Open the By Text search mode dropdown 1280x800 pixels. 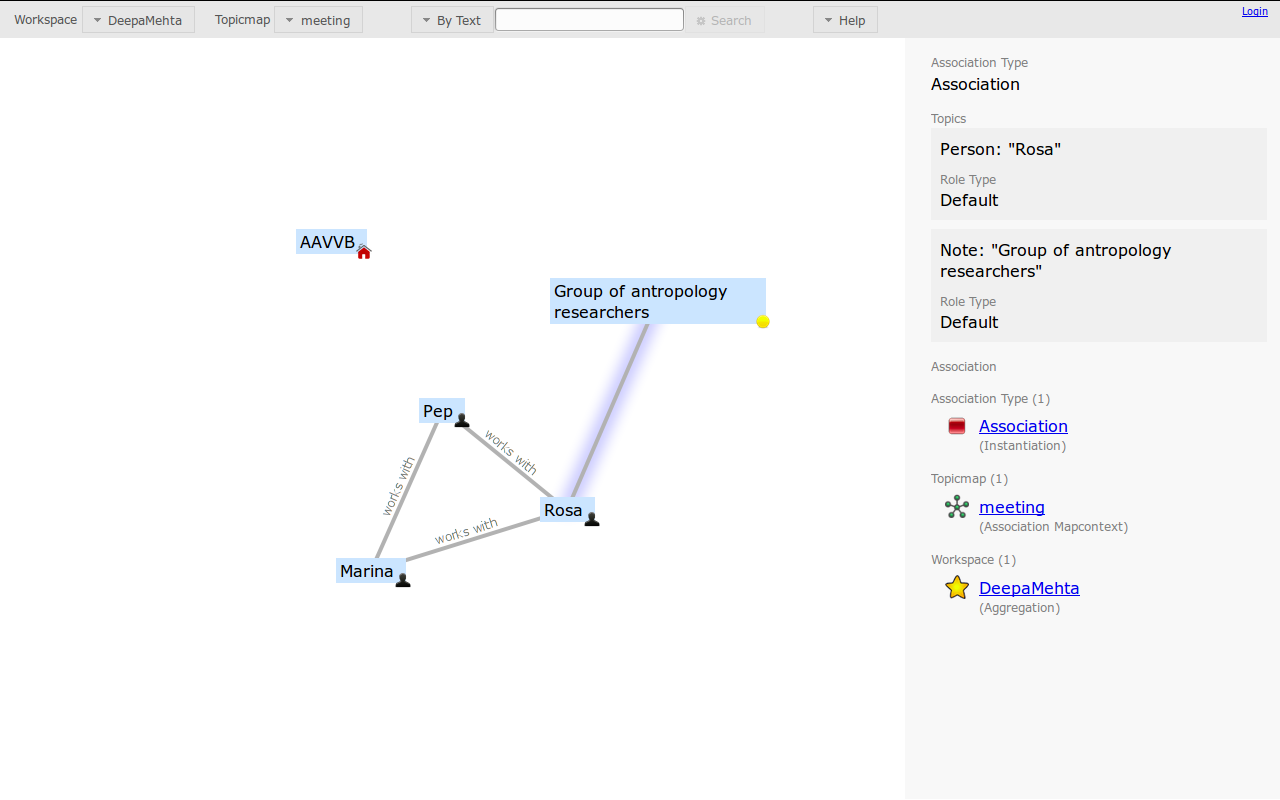[x=452, y=20]
